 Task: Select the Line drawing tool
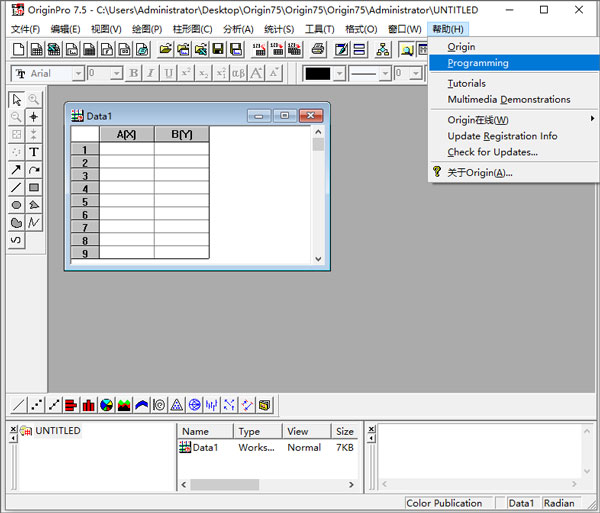pyautogui.click(x=16, y=187)
